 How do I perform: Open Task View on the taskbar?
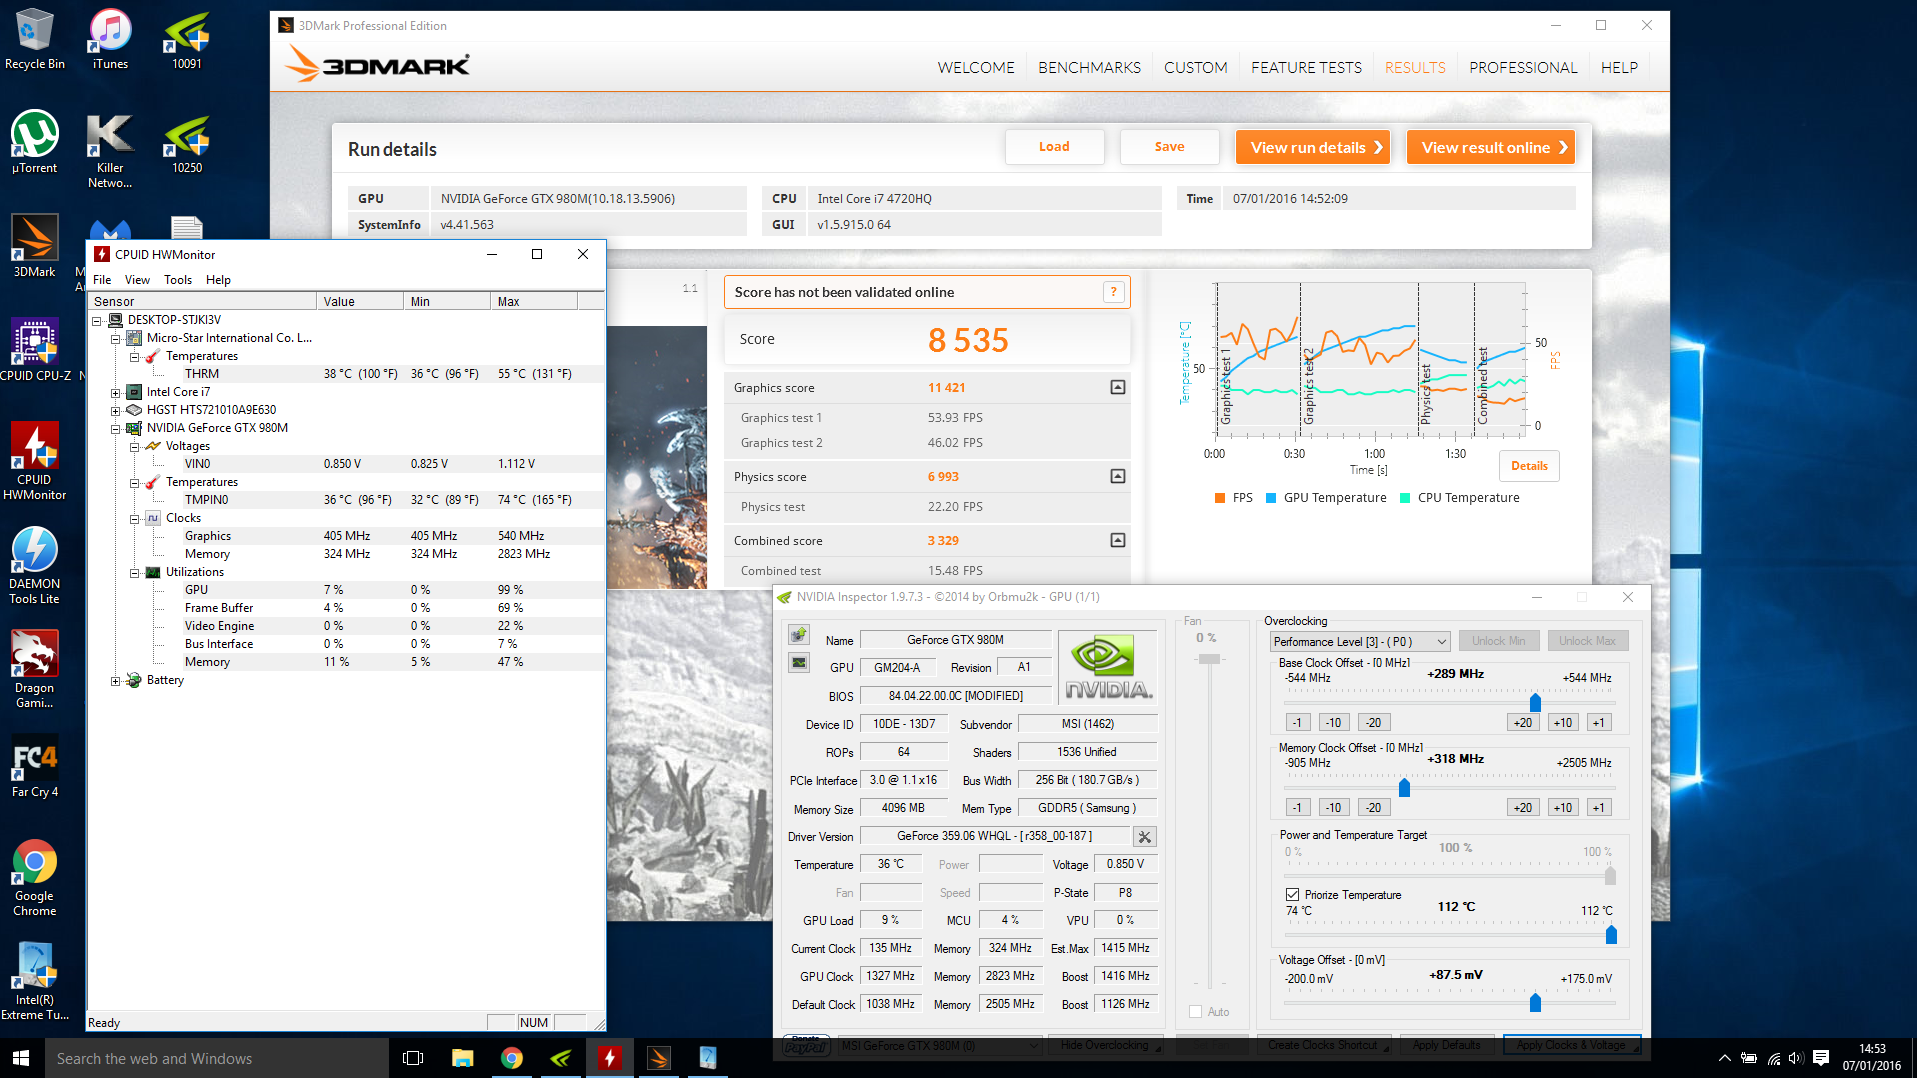click(x=413, y=1058)
